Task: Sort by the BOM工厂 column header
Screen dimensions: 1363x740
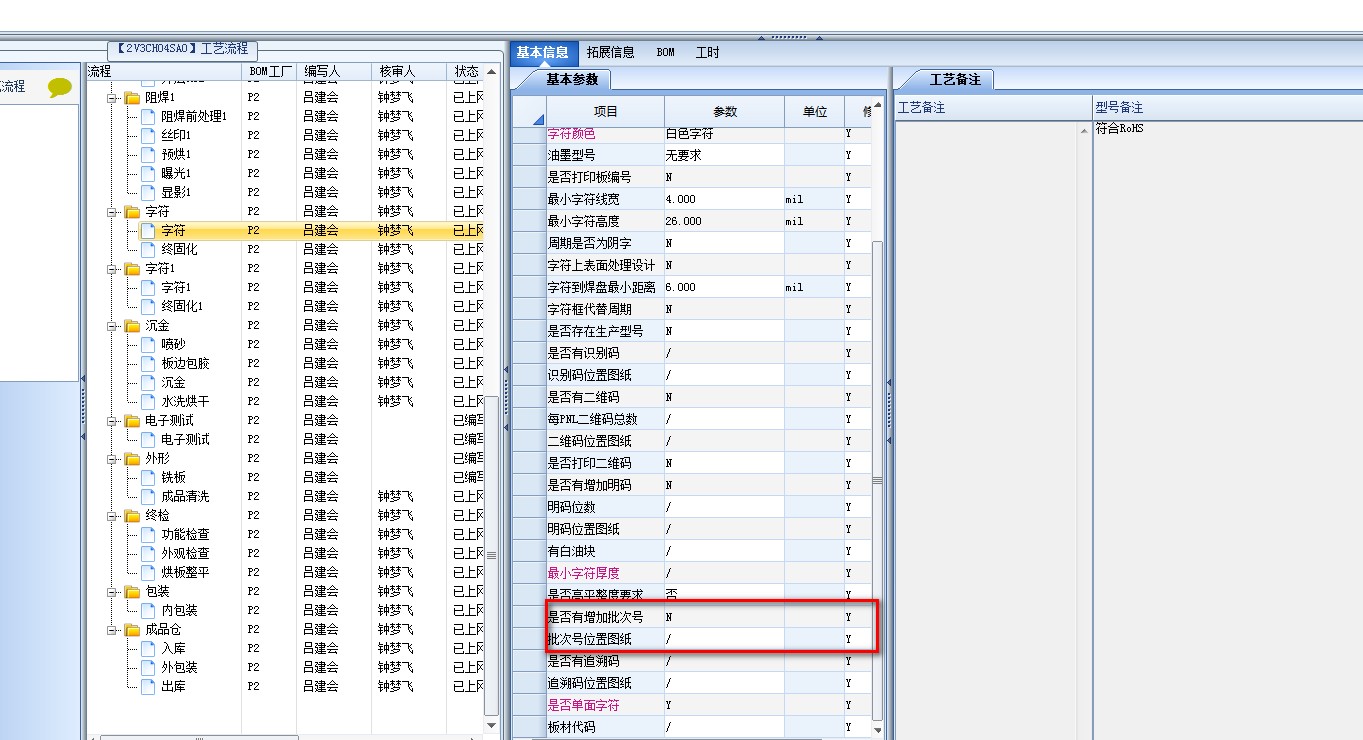Action: coord(269,72)
